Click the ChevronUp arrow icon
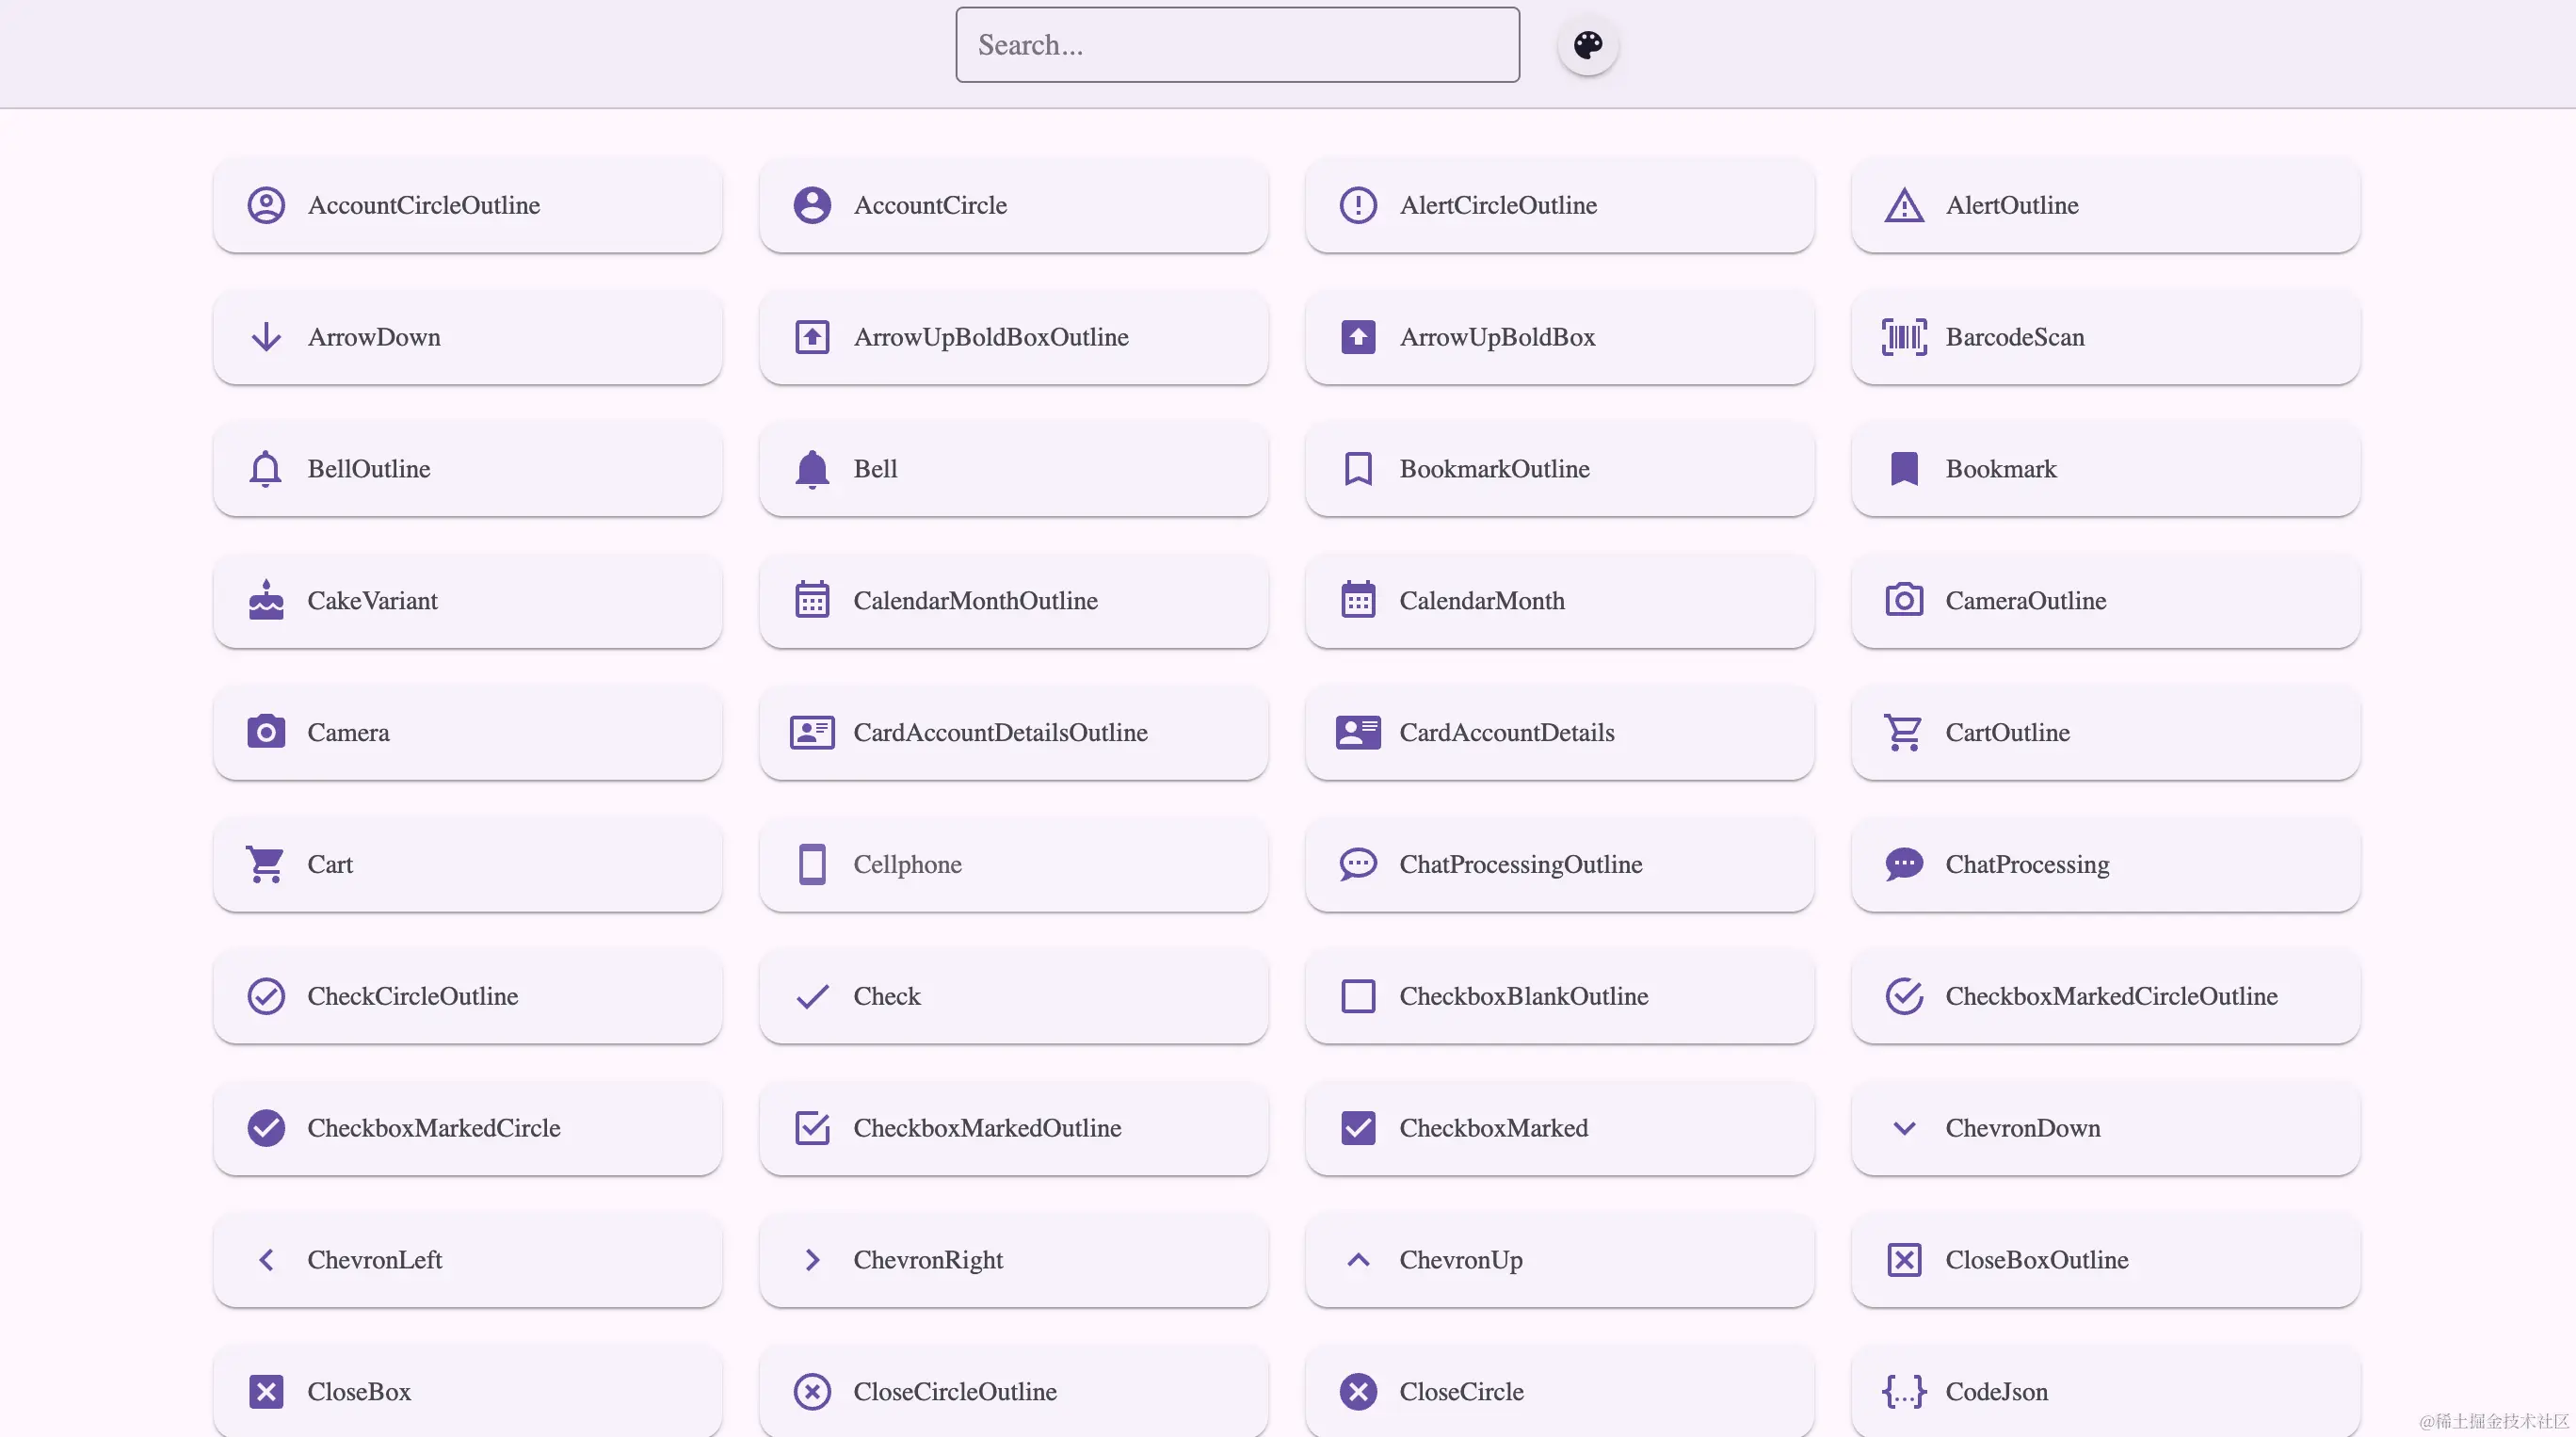This screenshot has width=2576, height=1437. 1357,1260
